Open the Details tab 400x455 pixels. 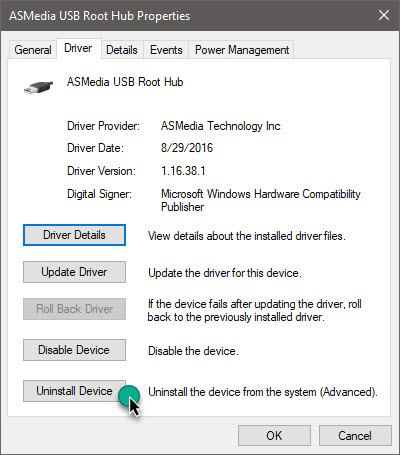coord(122,50)
